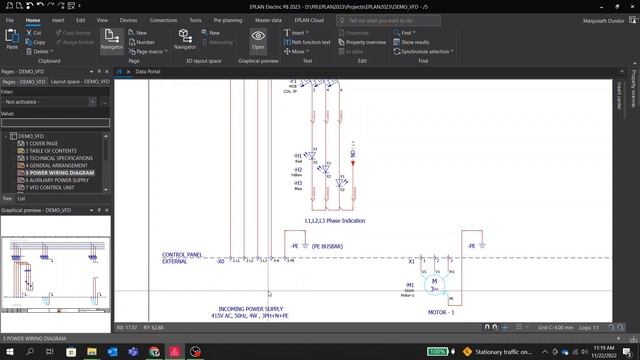Image resolution: width=640 pixels, height=360 pixels.
Task: Open the Delete dropdown arrow
Action: (51, 51)
